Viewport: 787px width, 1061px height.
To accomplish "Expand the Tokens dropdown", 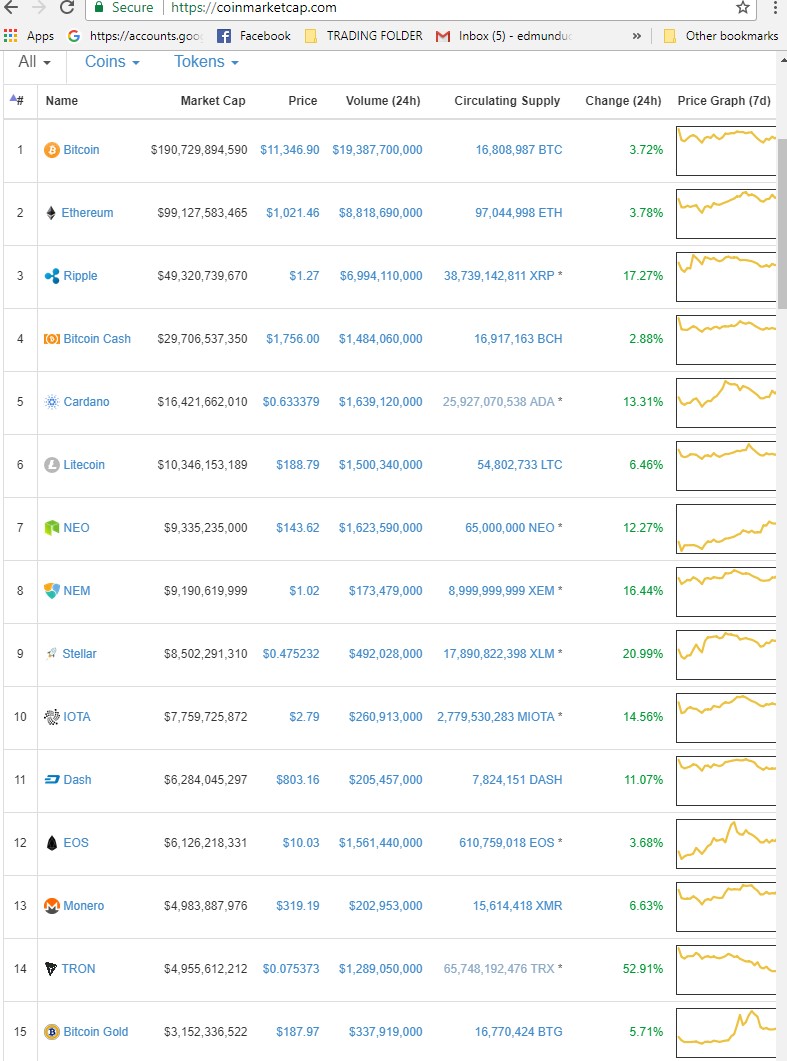I will (x=206, y=62).
